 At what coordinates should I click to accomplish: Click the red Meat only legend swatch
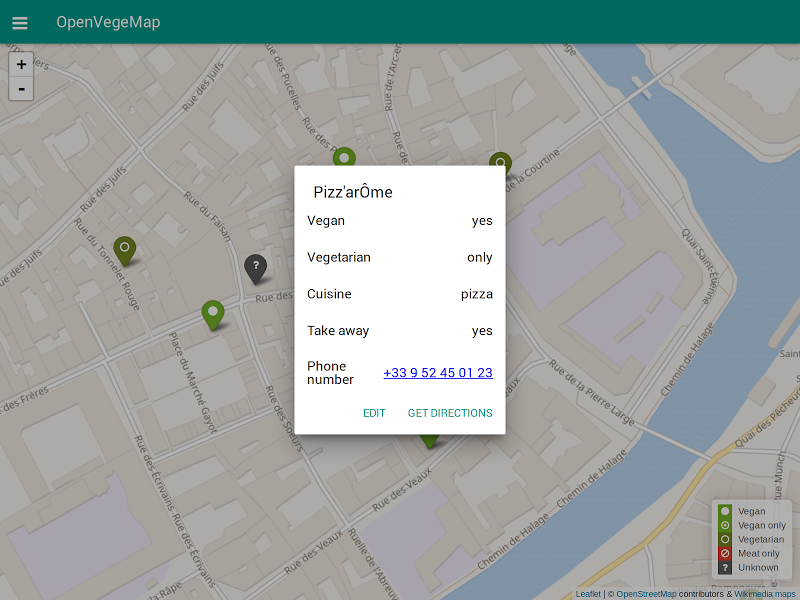725,553
